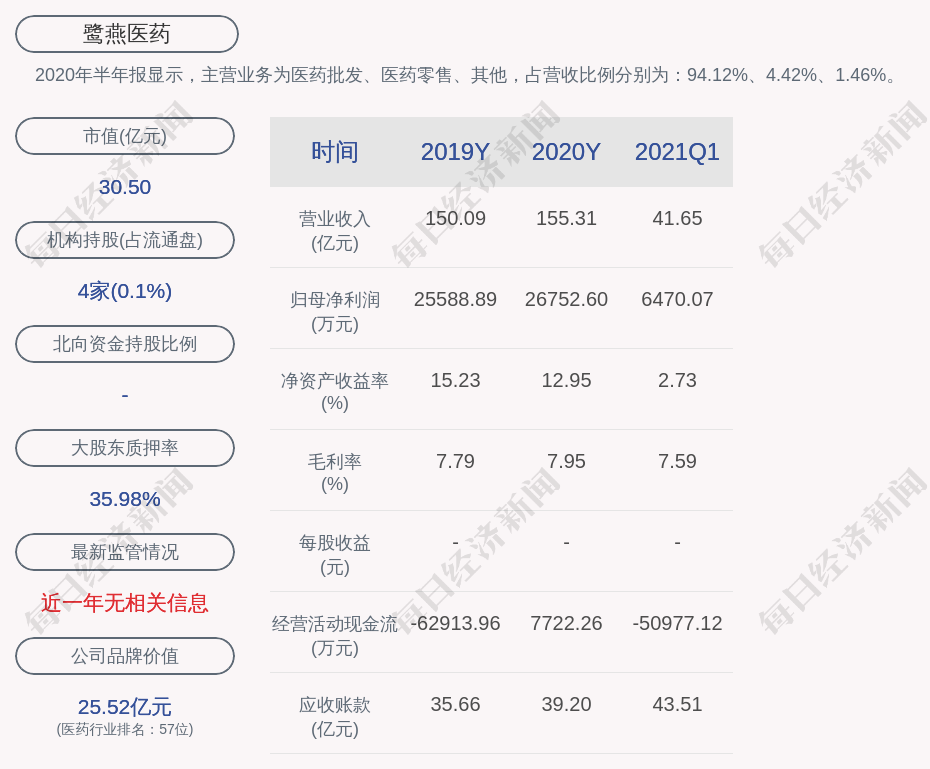Click the gross margin value 7.59
This screenshot has height=769, width=930.
point(677,461)
